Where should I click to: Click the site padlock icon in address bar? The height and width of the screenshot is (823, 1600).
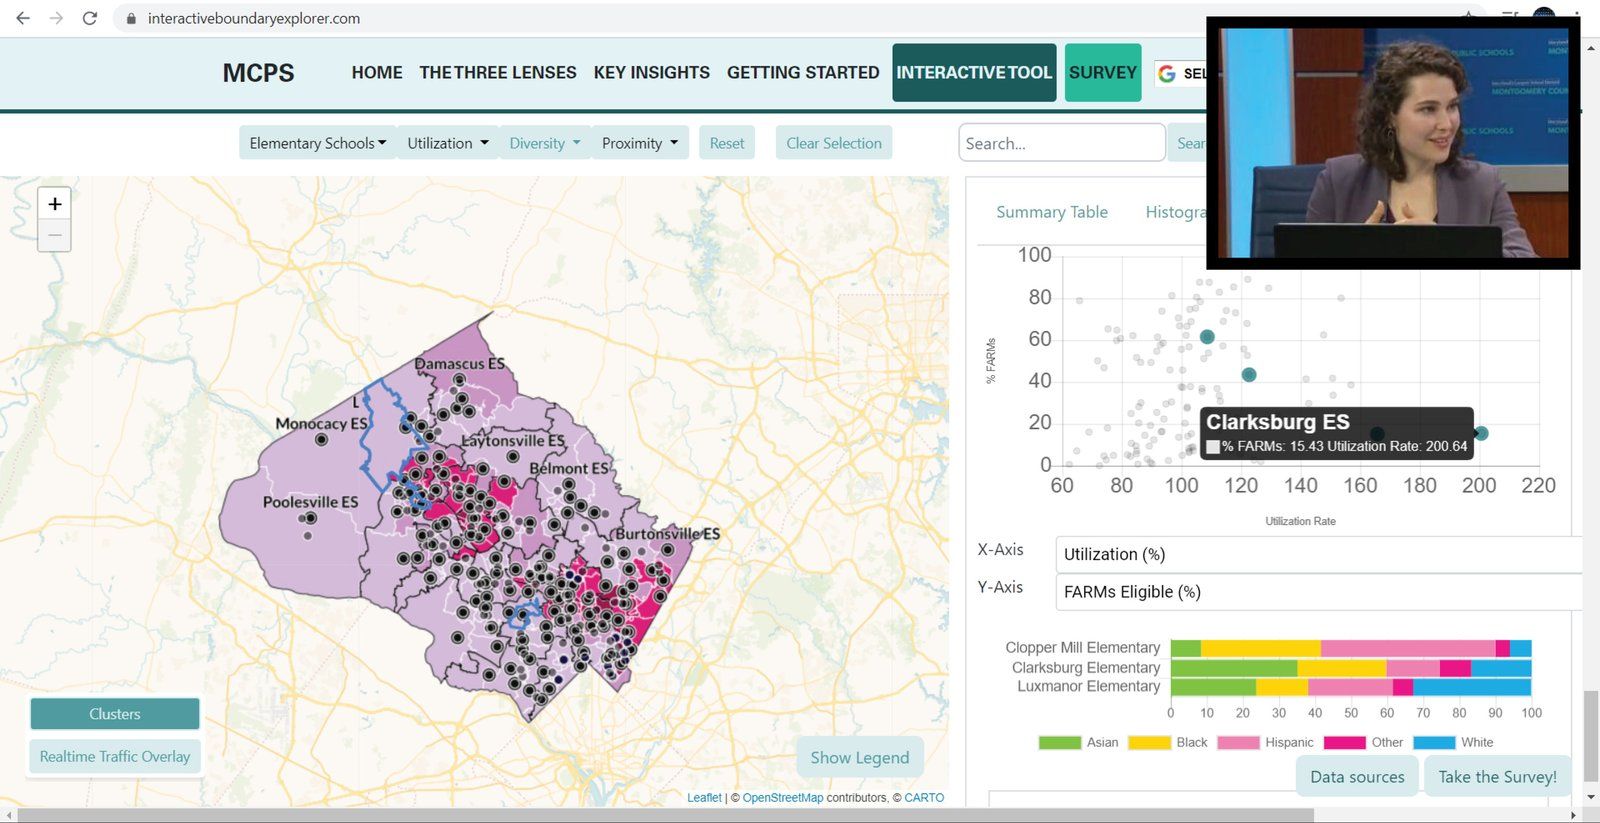click(130, 19)
